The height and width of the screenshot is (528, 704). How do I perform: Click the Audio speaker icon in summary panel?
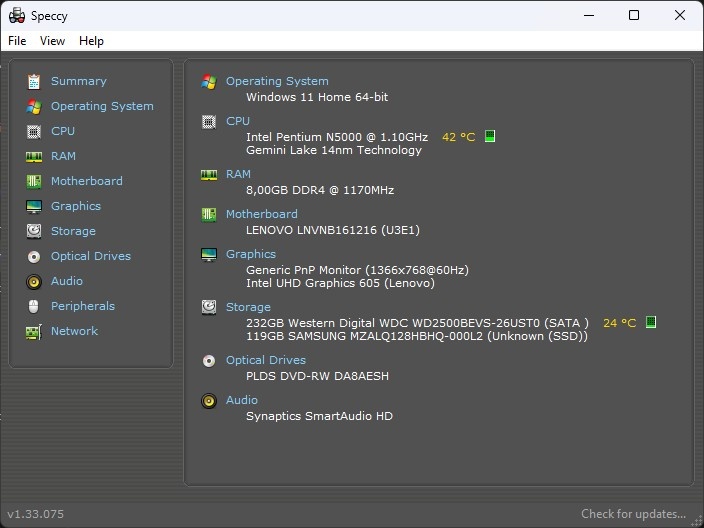coord(209,400)
